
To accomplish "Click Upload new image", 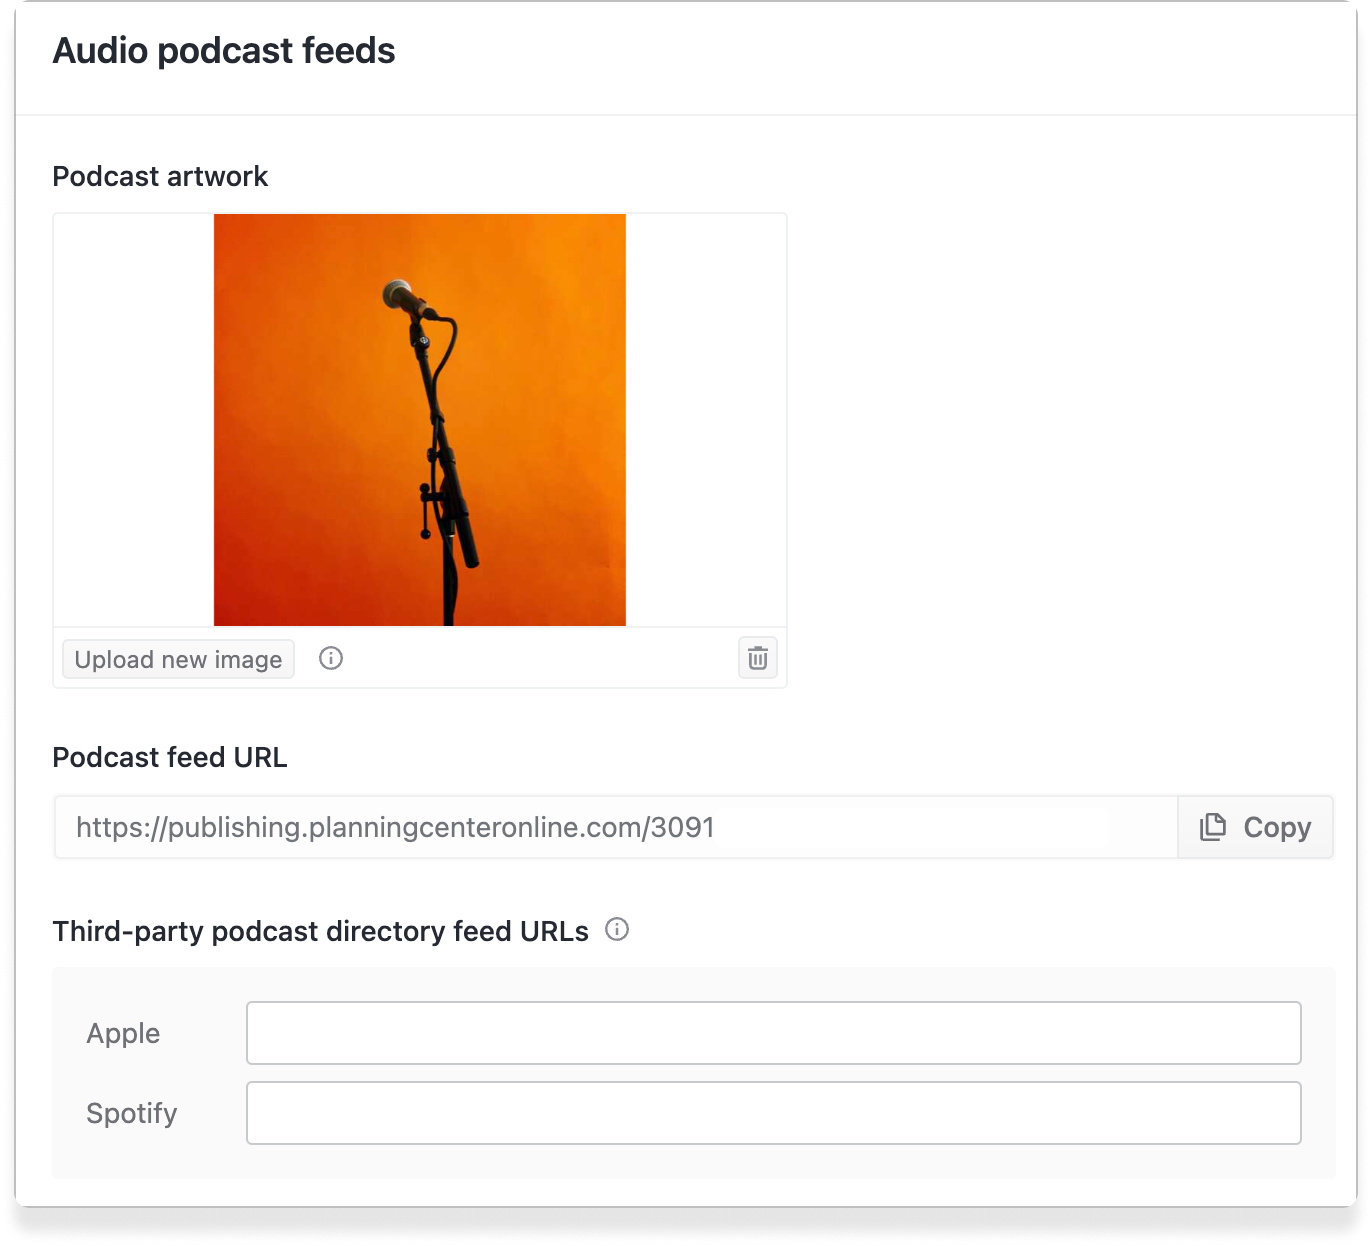I will coord(178,658).
